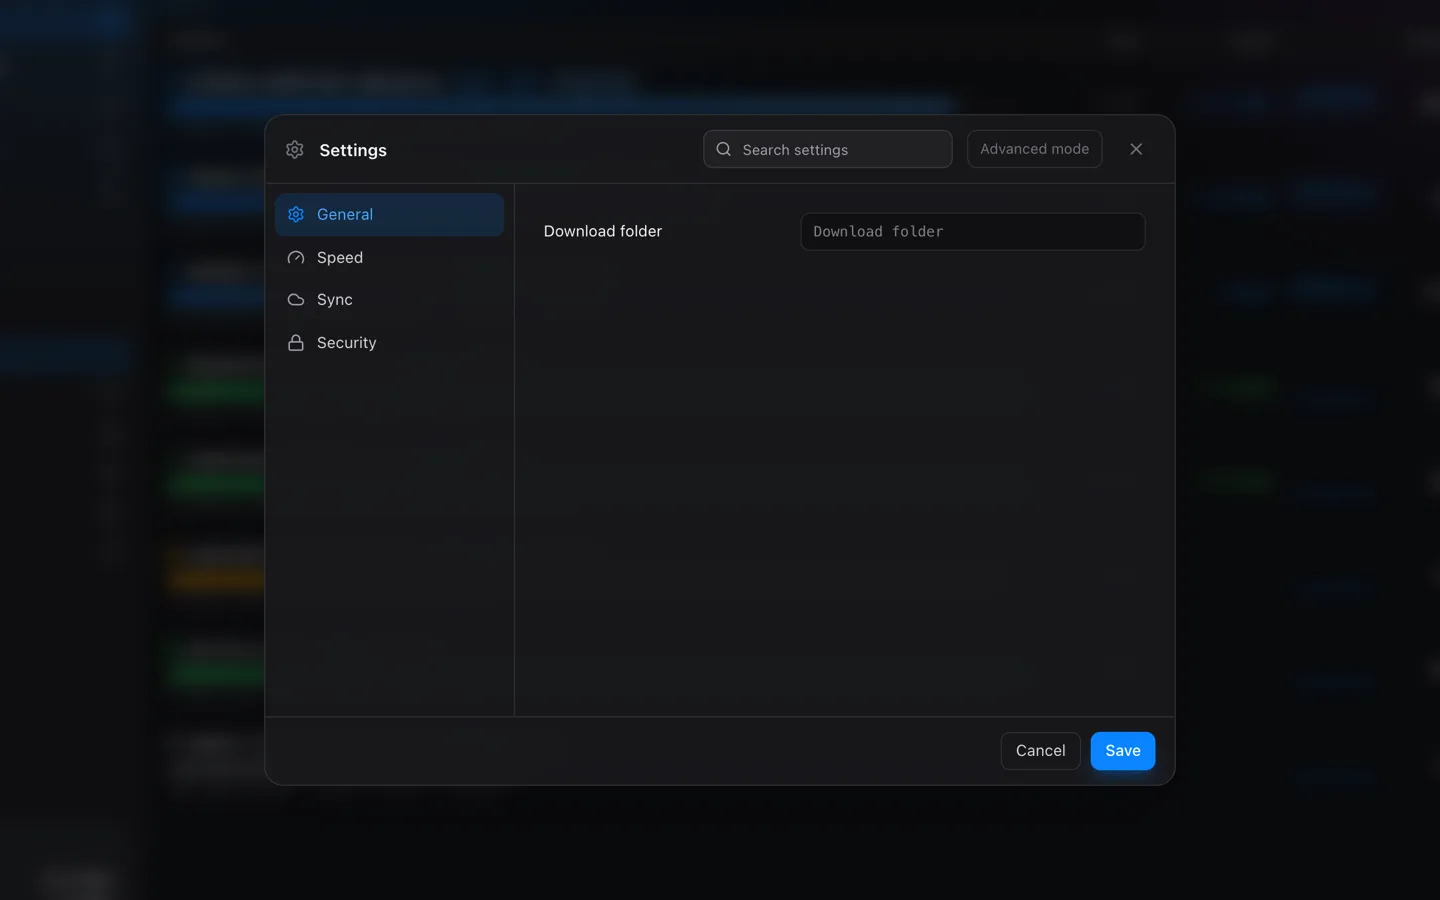The height and width of the screenshot is (900, 1440).
Task: Cancel the settings dialog
Action: 1040,751
